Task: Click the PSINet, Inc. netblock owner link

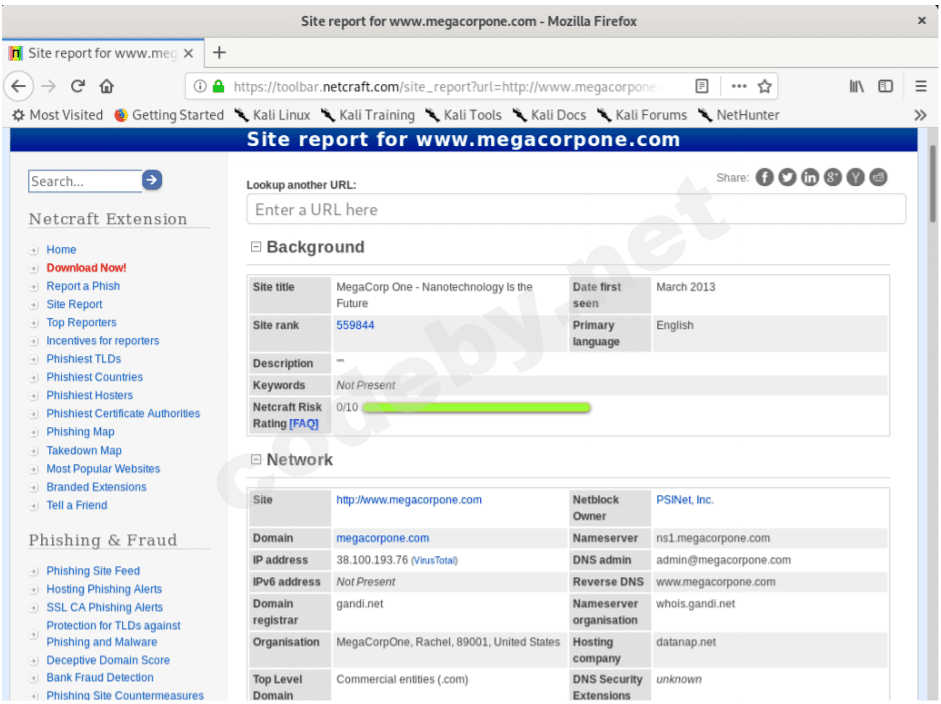Action: (685, 500)
